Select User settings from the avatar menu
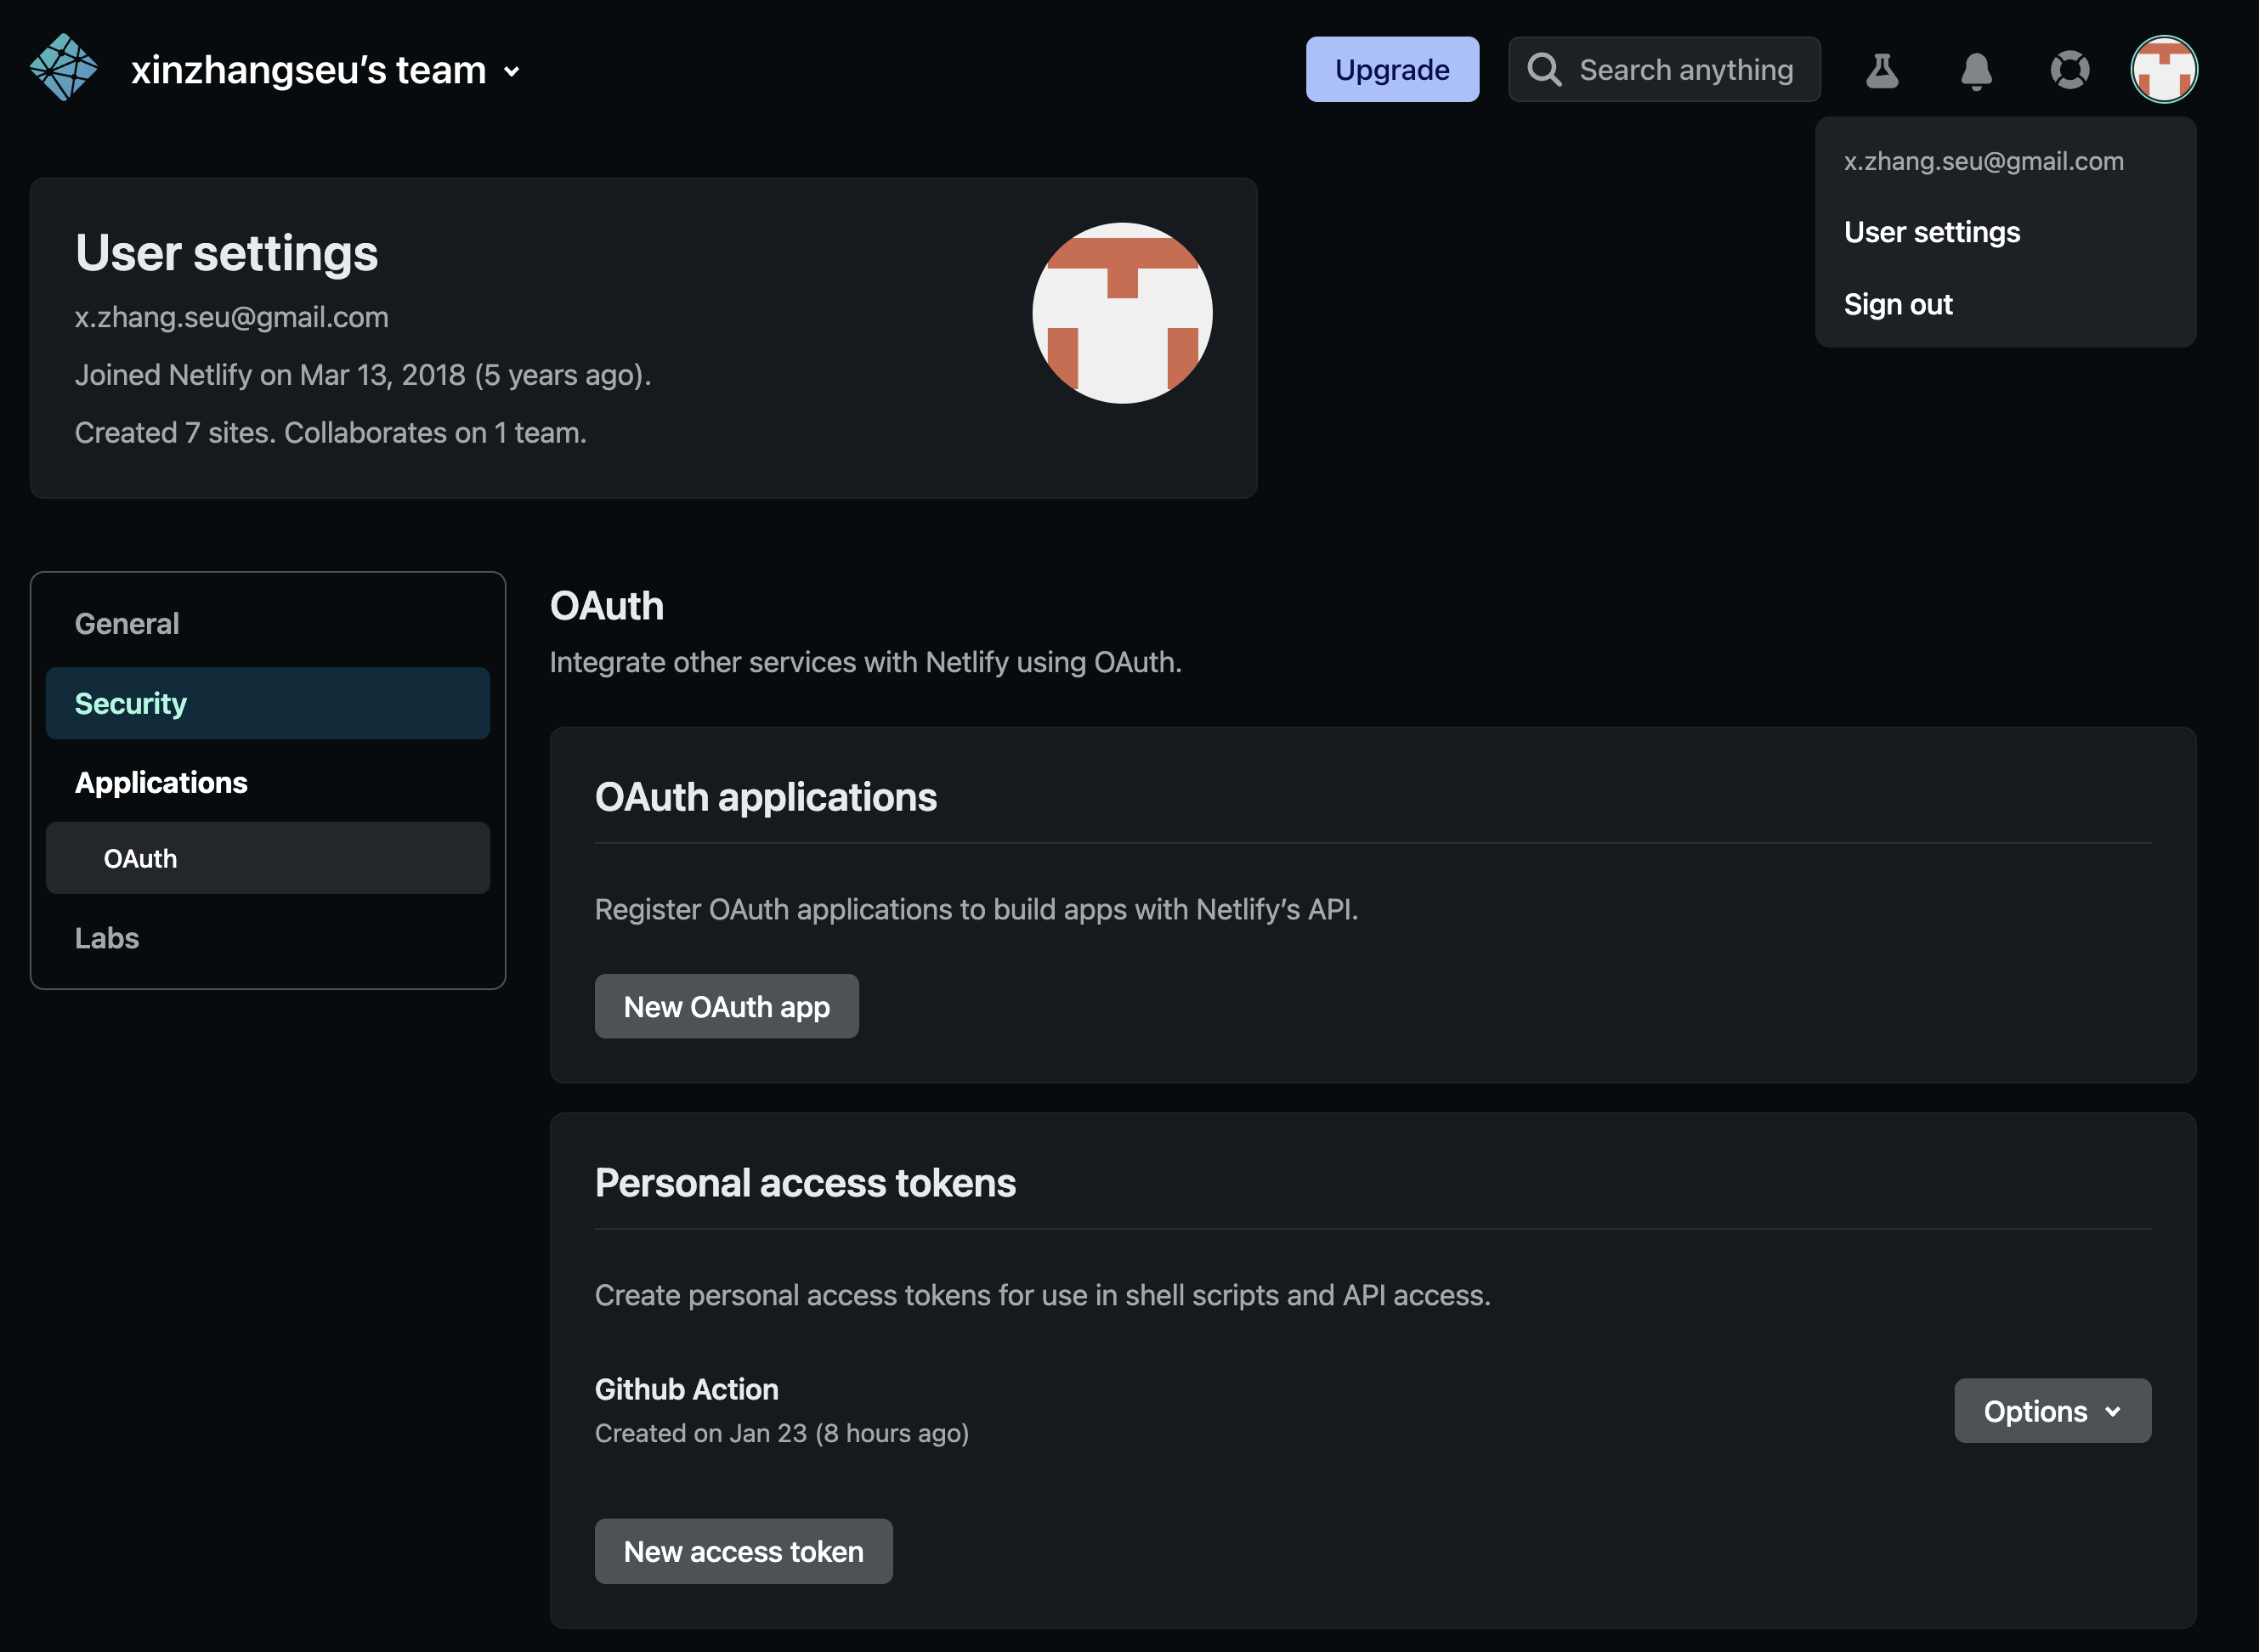2259x1652 pixels. [x=1932, y=232]
